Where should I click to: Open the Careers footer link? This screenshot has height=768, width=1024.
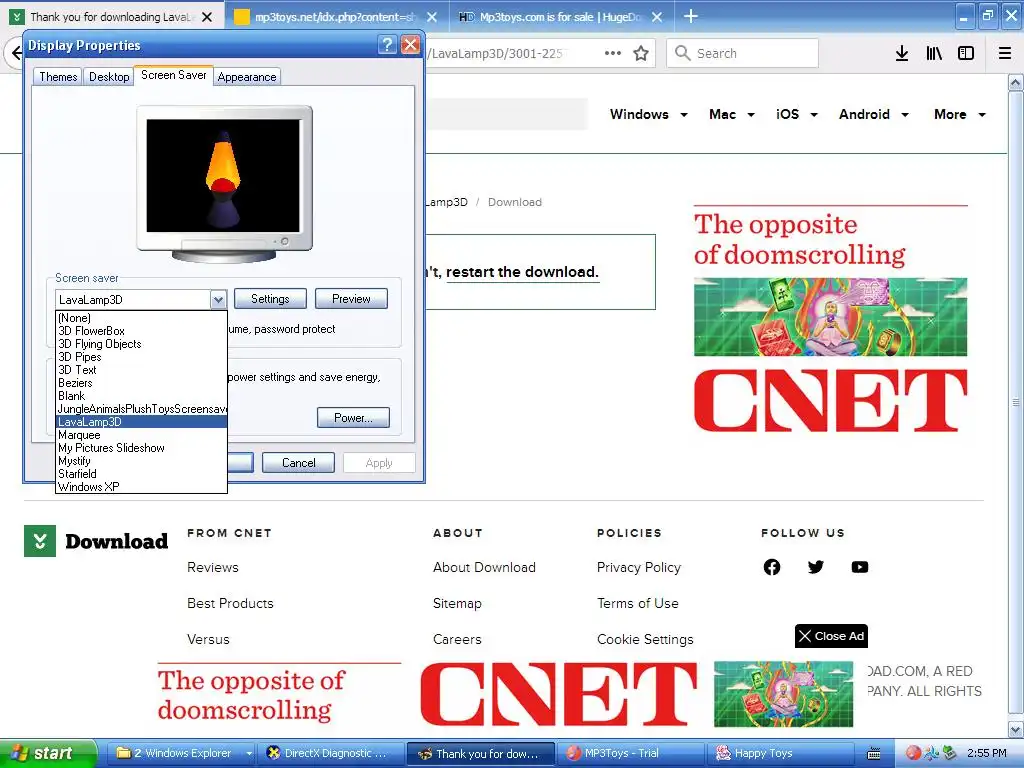pyautogui.click(x=457, y=639)
